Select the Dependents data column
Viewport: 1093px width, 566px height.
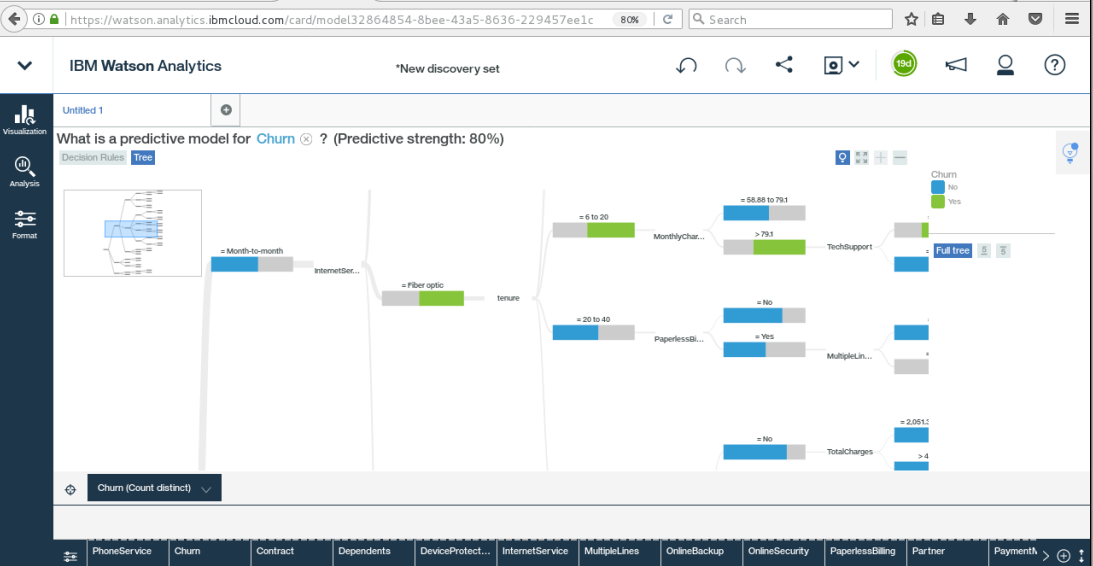[374, 551]
